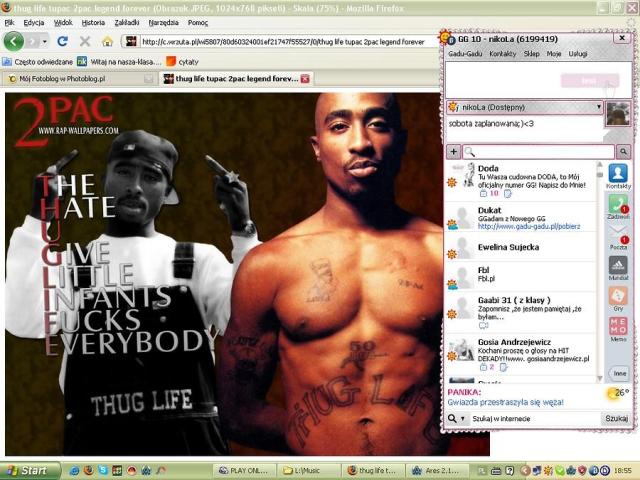The image size is (640, 480).
Task: Open the Edycja menu
Action: click(x=34, y=23)
